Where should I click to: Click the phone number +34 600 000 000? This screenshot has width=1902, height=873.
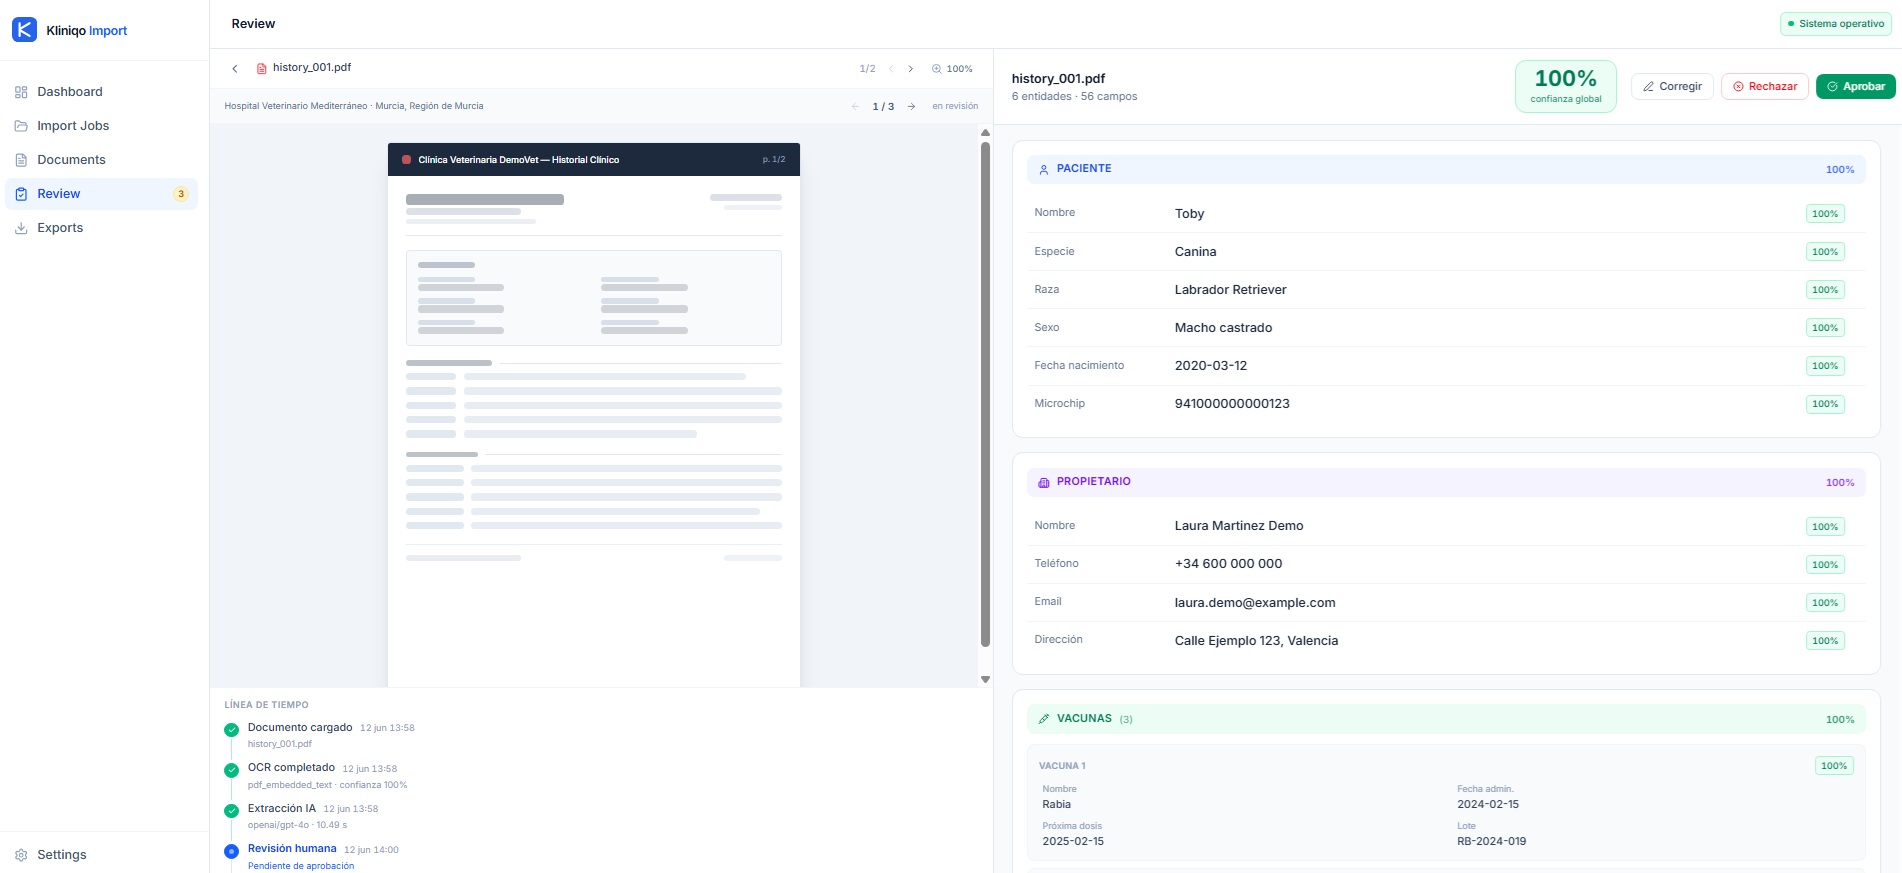click(1229, 564)
